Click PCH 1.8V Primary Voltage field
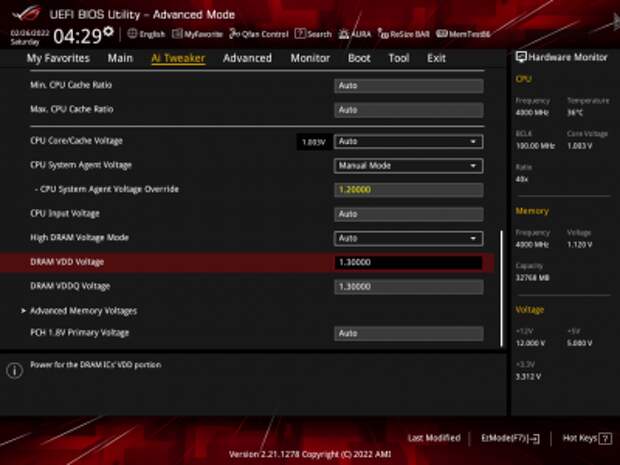The height and width of the screenshot is (465, 620). coord(408,333)
